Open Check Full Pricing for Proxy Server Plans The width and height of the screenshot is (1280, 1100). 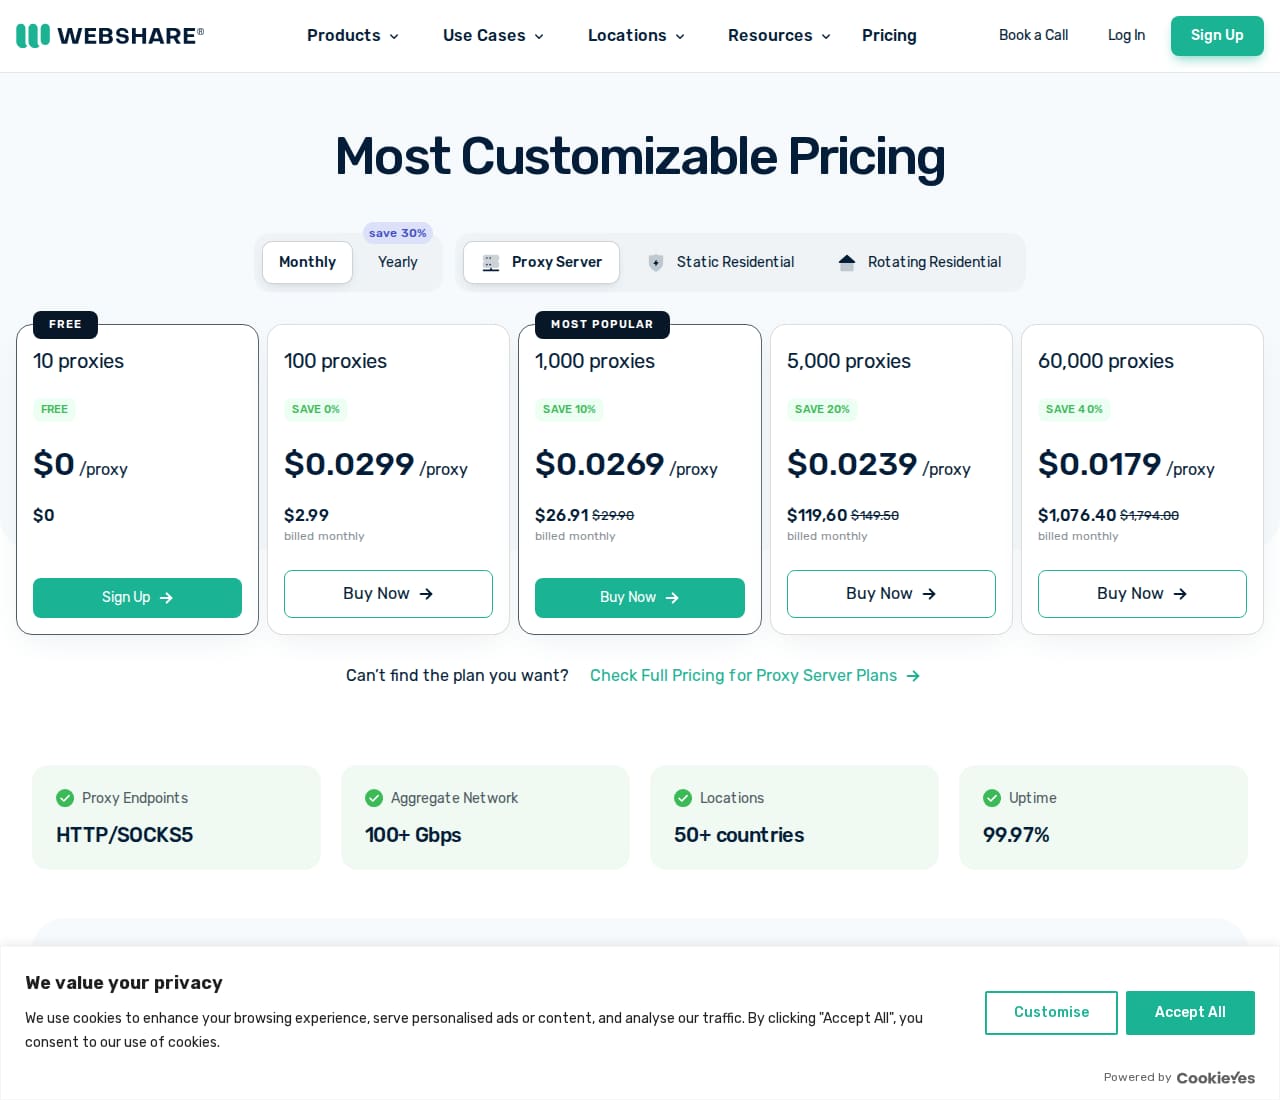pos(754,676)
